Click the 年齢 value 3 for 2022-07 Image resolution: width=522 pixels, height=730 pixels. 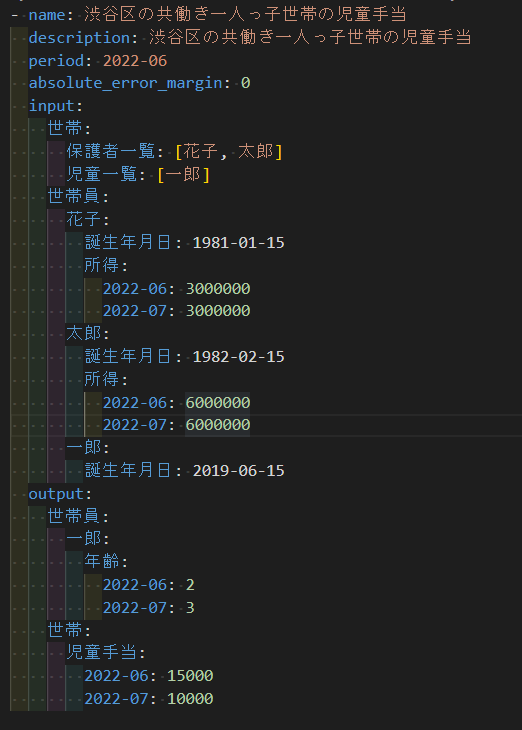(190, 608)
